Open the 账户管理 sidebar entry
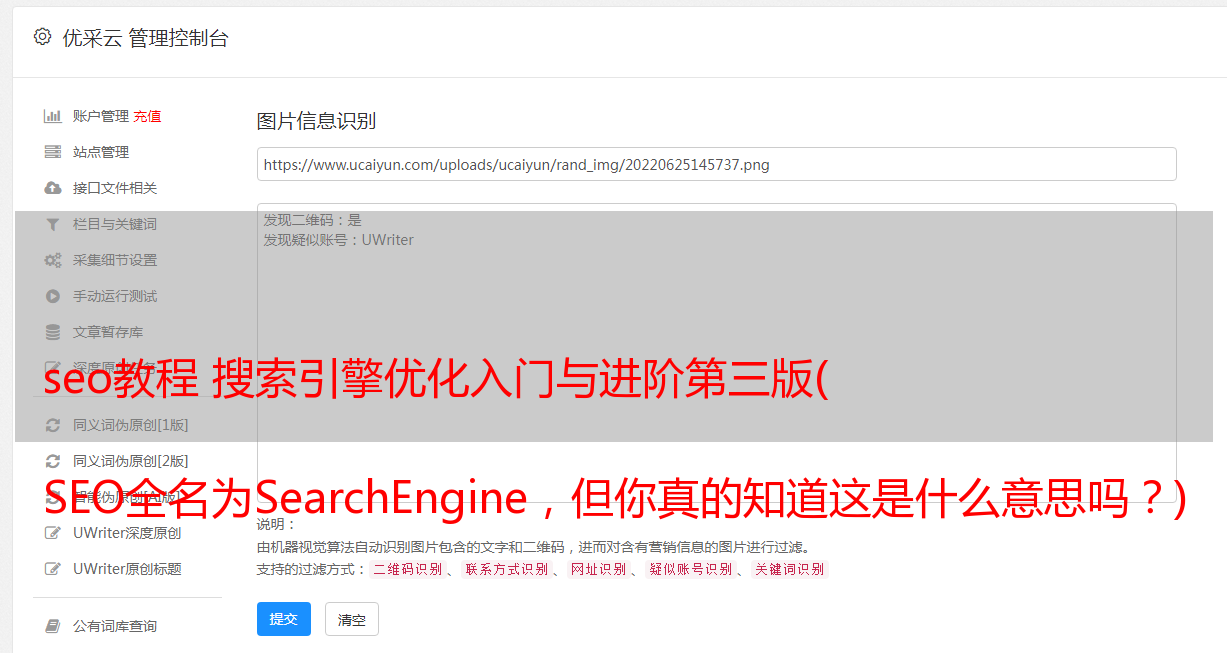This screenshot has width=1227, height=653. point(101,116)
